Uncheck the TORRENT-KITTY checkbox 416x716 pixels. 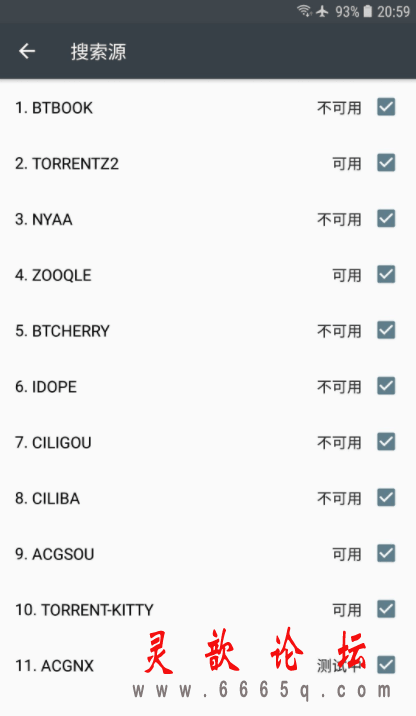click(x=386, y=609)
